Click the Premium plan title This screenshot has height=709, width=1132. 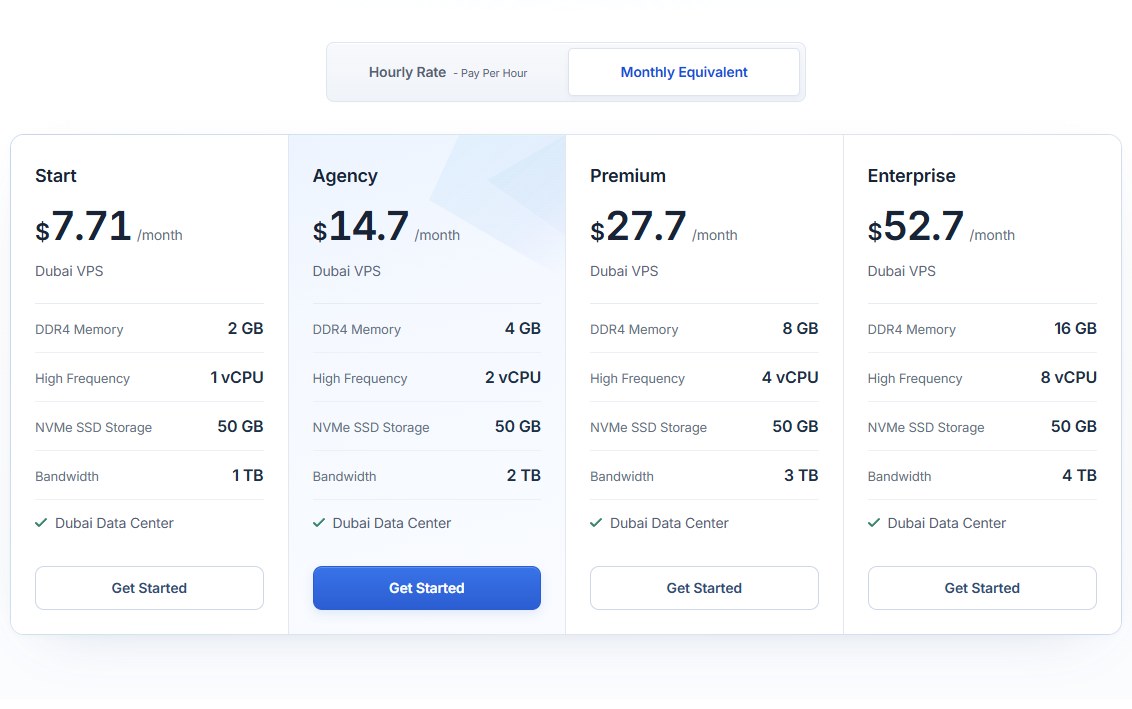(x=627, y=175)
